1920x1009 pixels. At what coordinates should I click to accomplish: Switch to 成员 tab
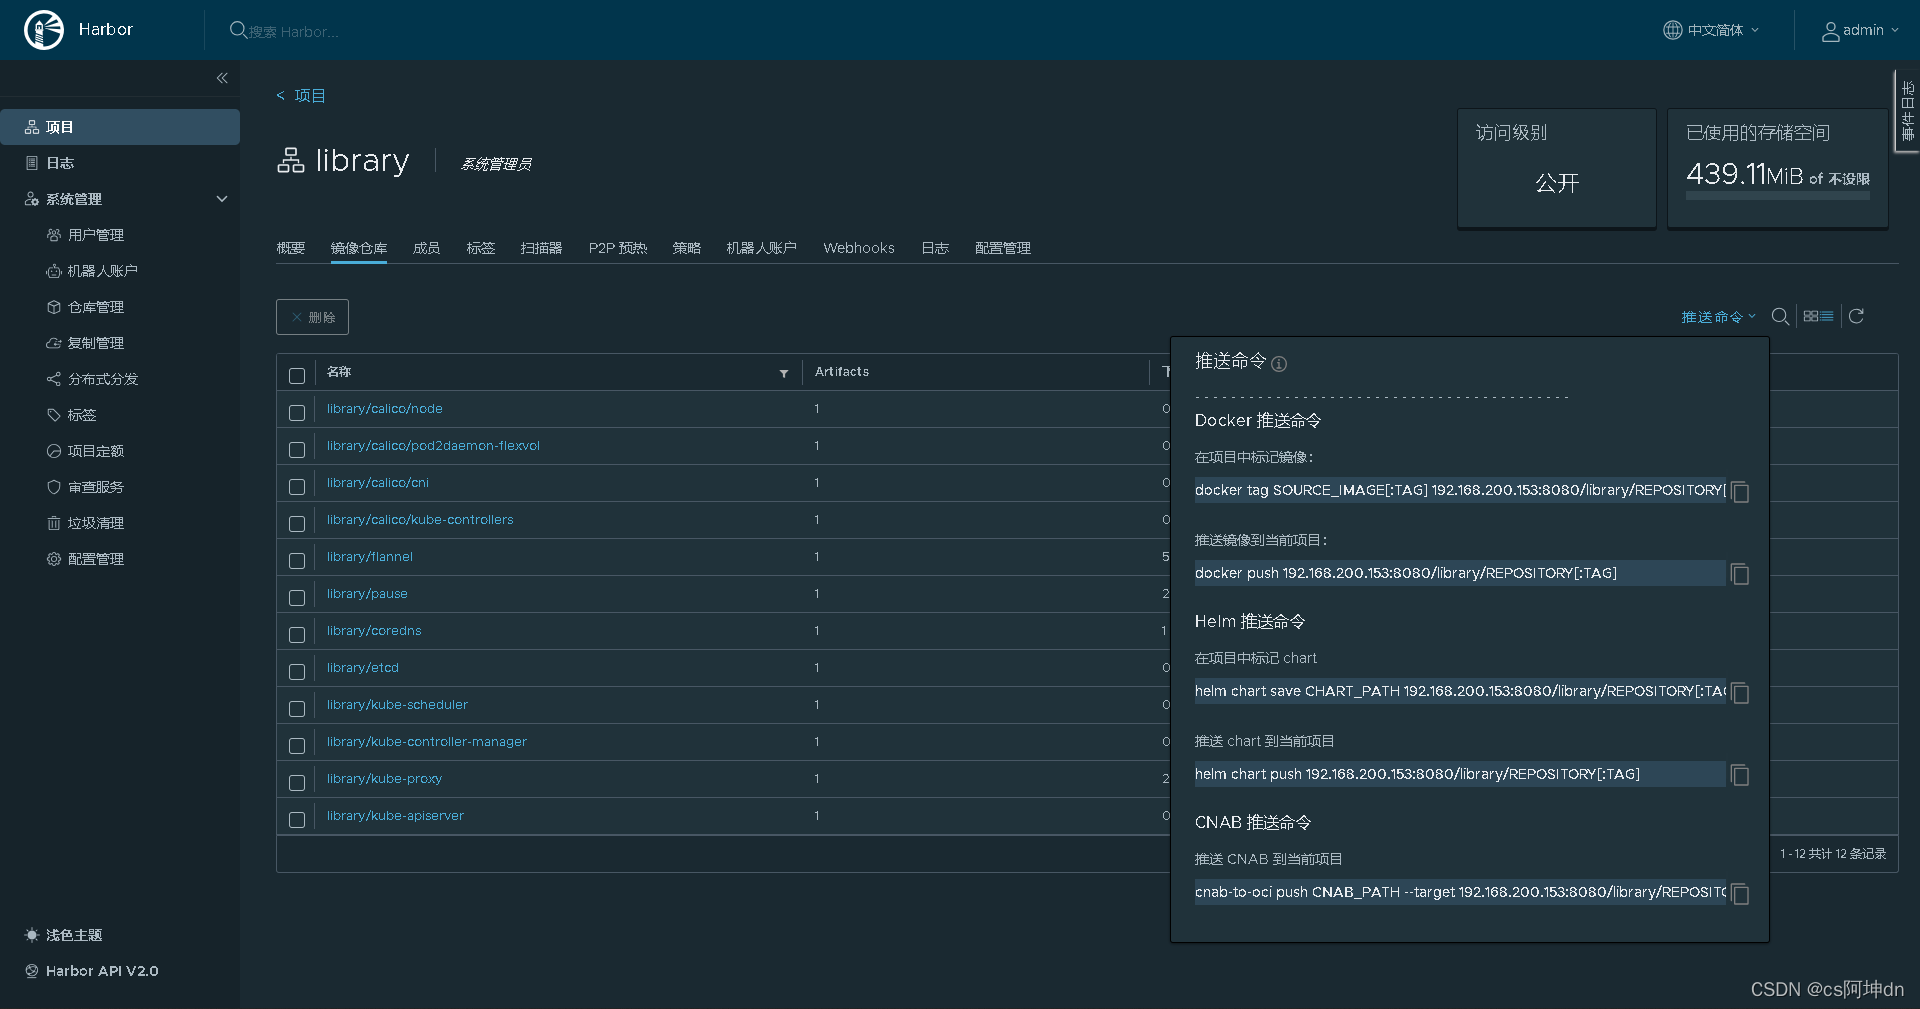[x=427, y=248]
